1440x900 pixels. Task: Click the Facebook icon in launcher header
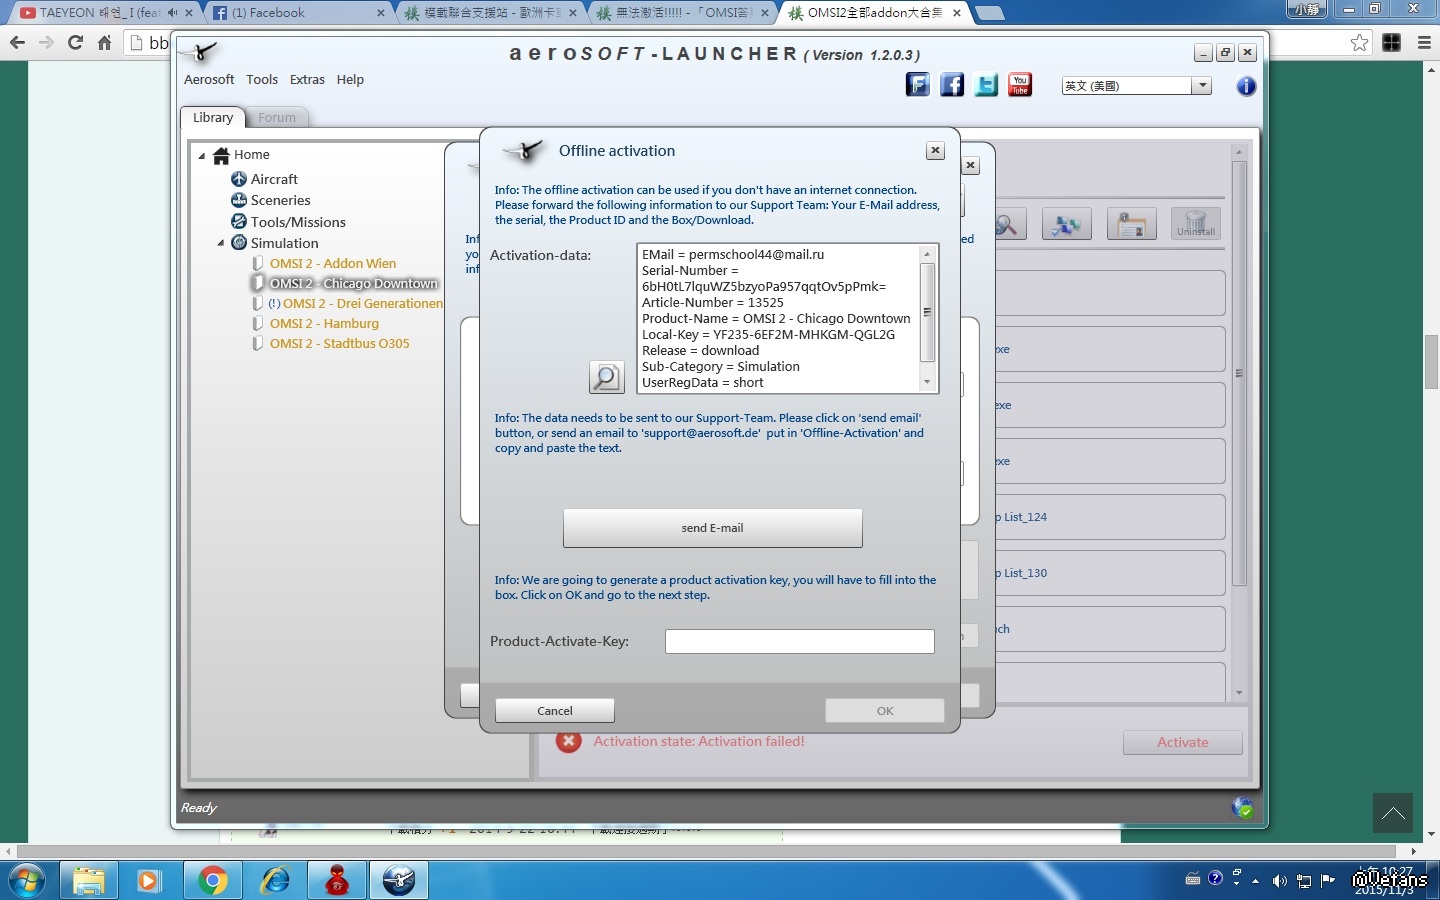[952, 85]
